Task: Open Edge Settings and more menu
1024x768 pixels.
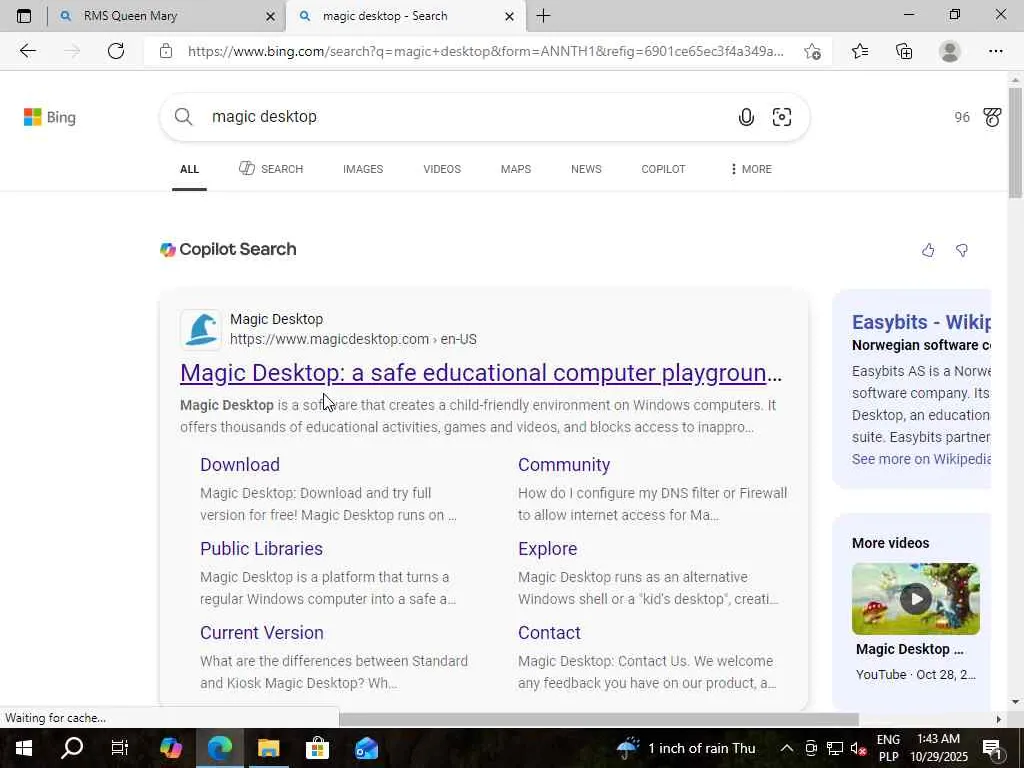Action: 996,51
